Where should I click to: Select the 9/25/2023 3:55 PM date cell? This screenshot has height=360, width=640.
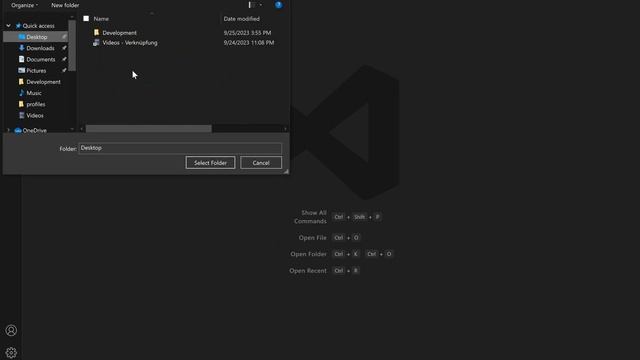click(x=247, y=33)
